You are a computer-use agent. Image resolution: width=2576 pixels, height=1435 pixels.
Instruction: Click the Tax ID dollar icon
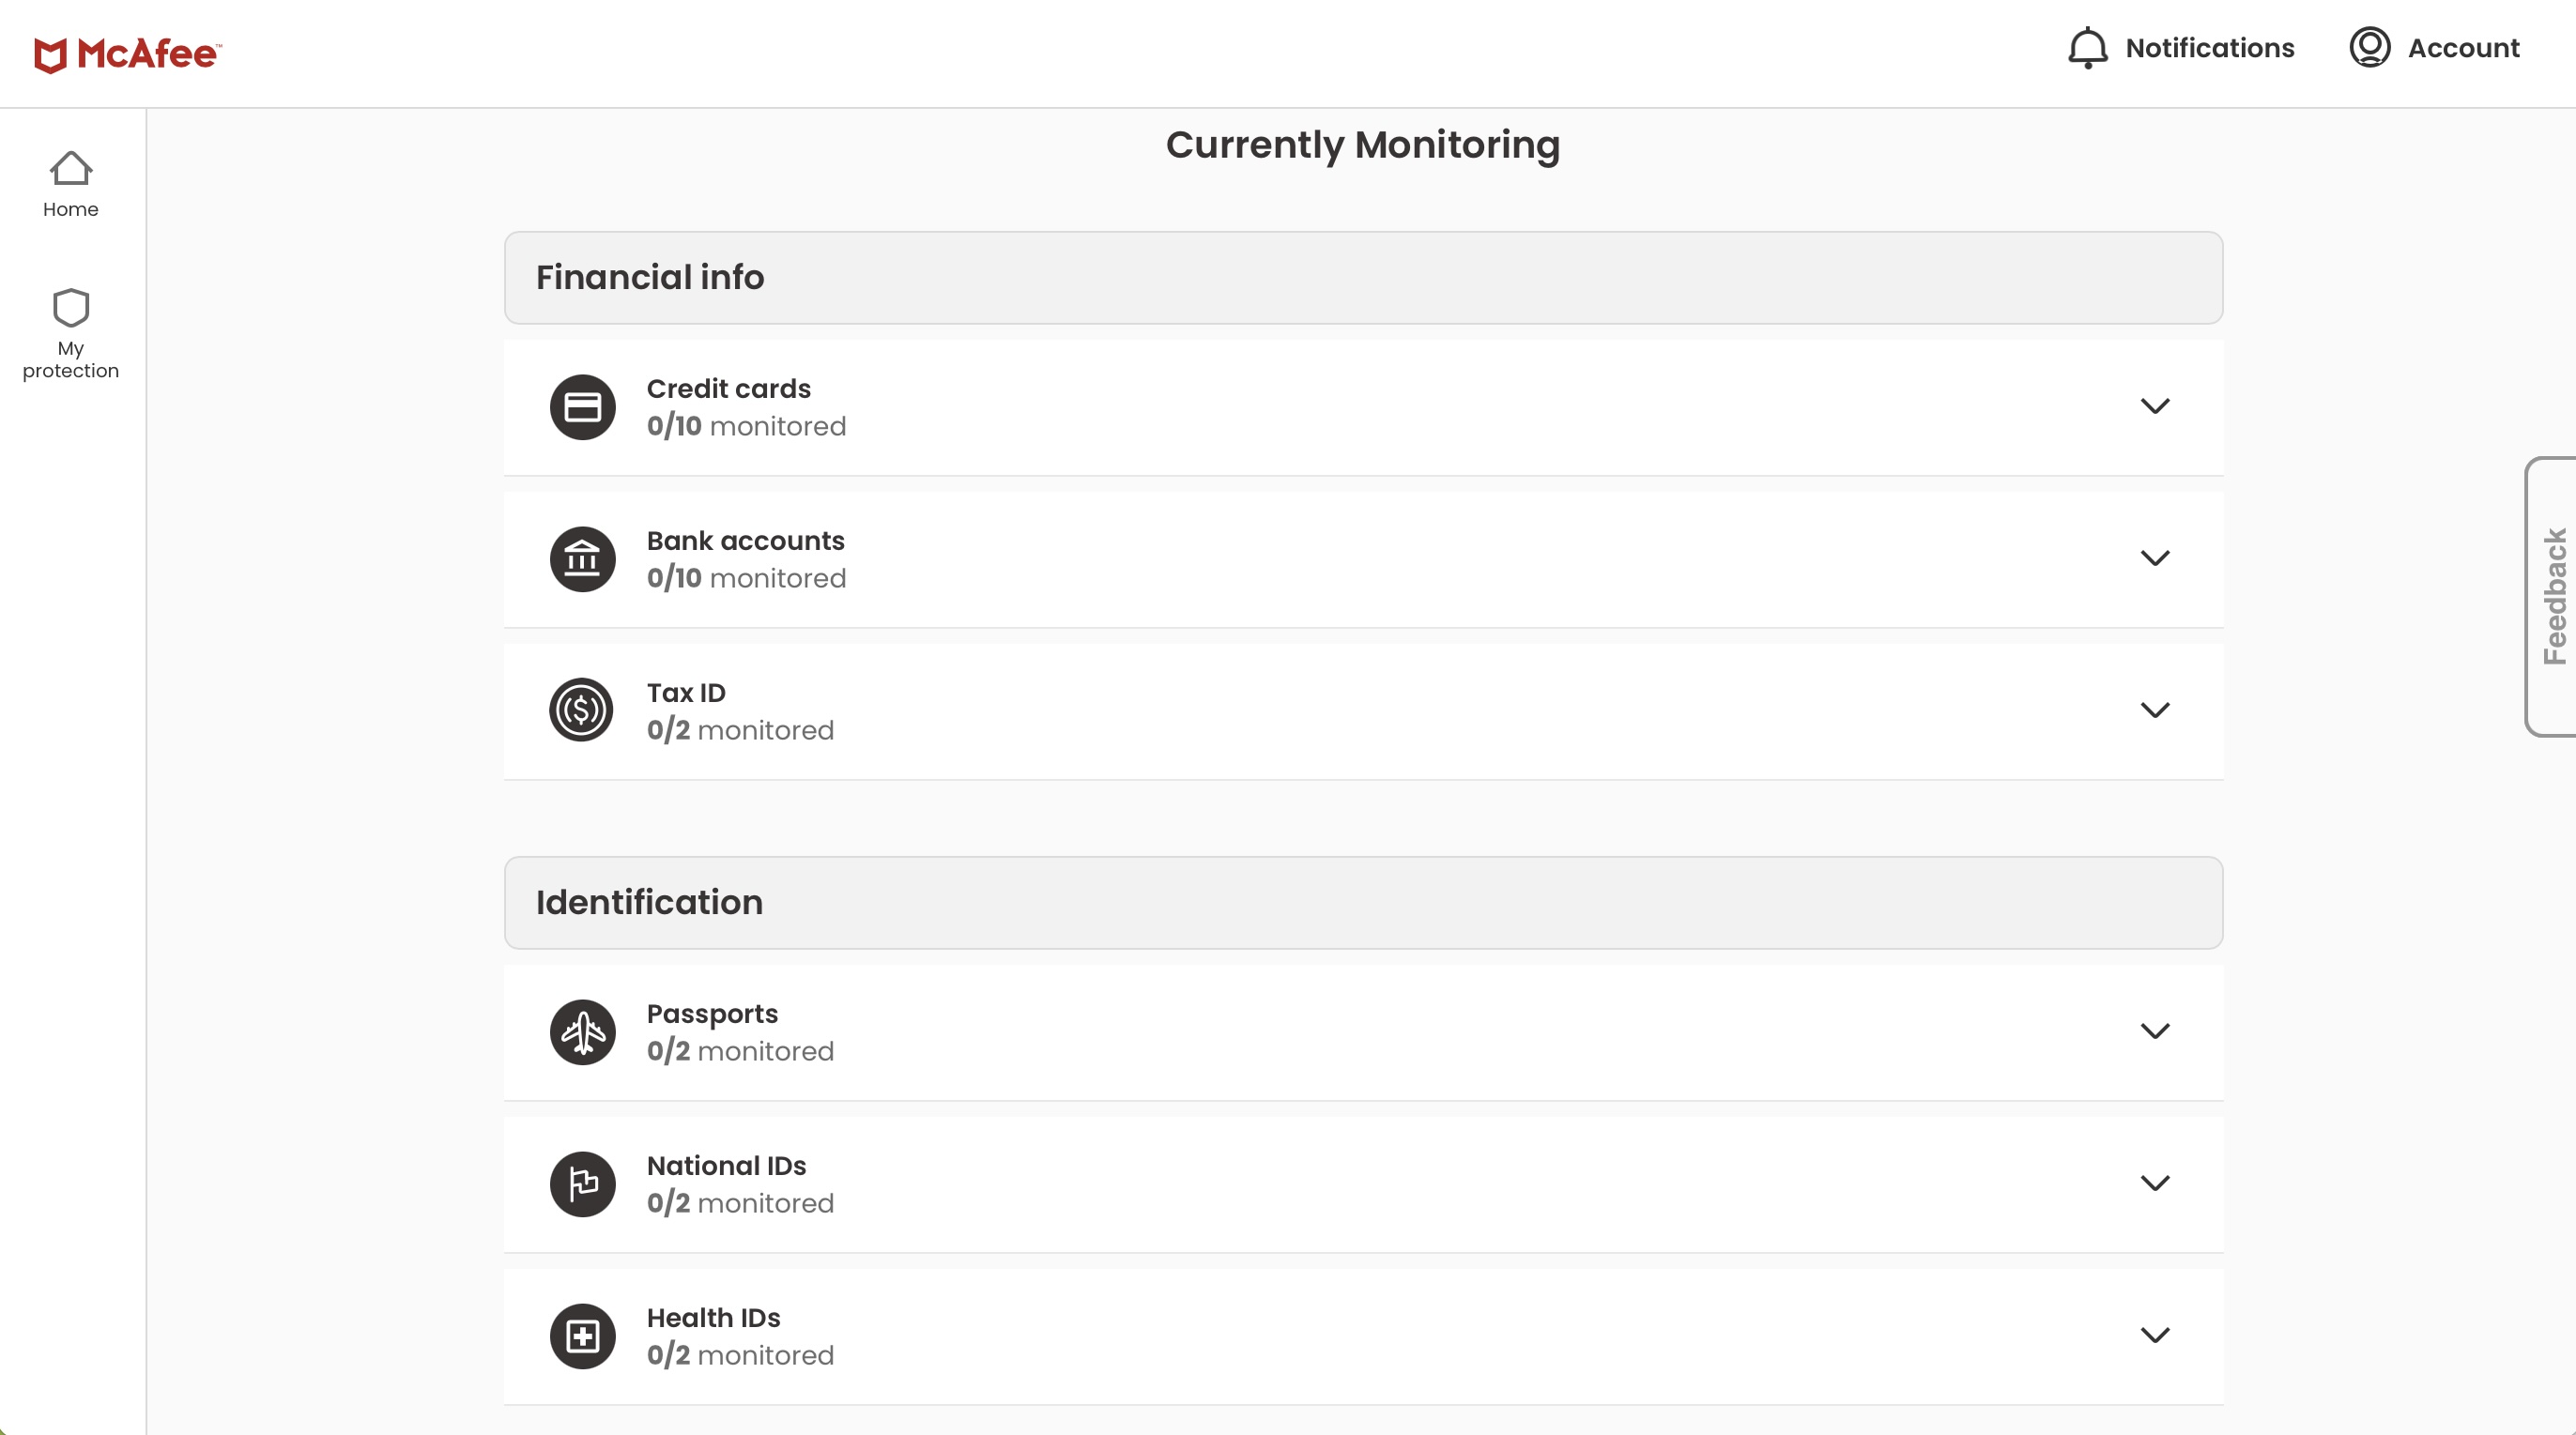582,710
